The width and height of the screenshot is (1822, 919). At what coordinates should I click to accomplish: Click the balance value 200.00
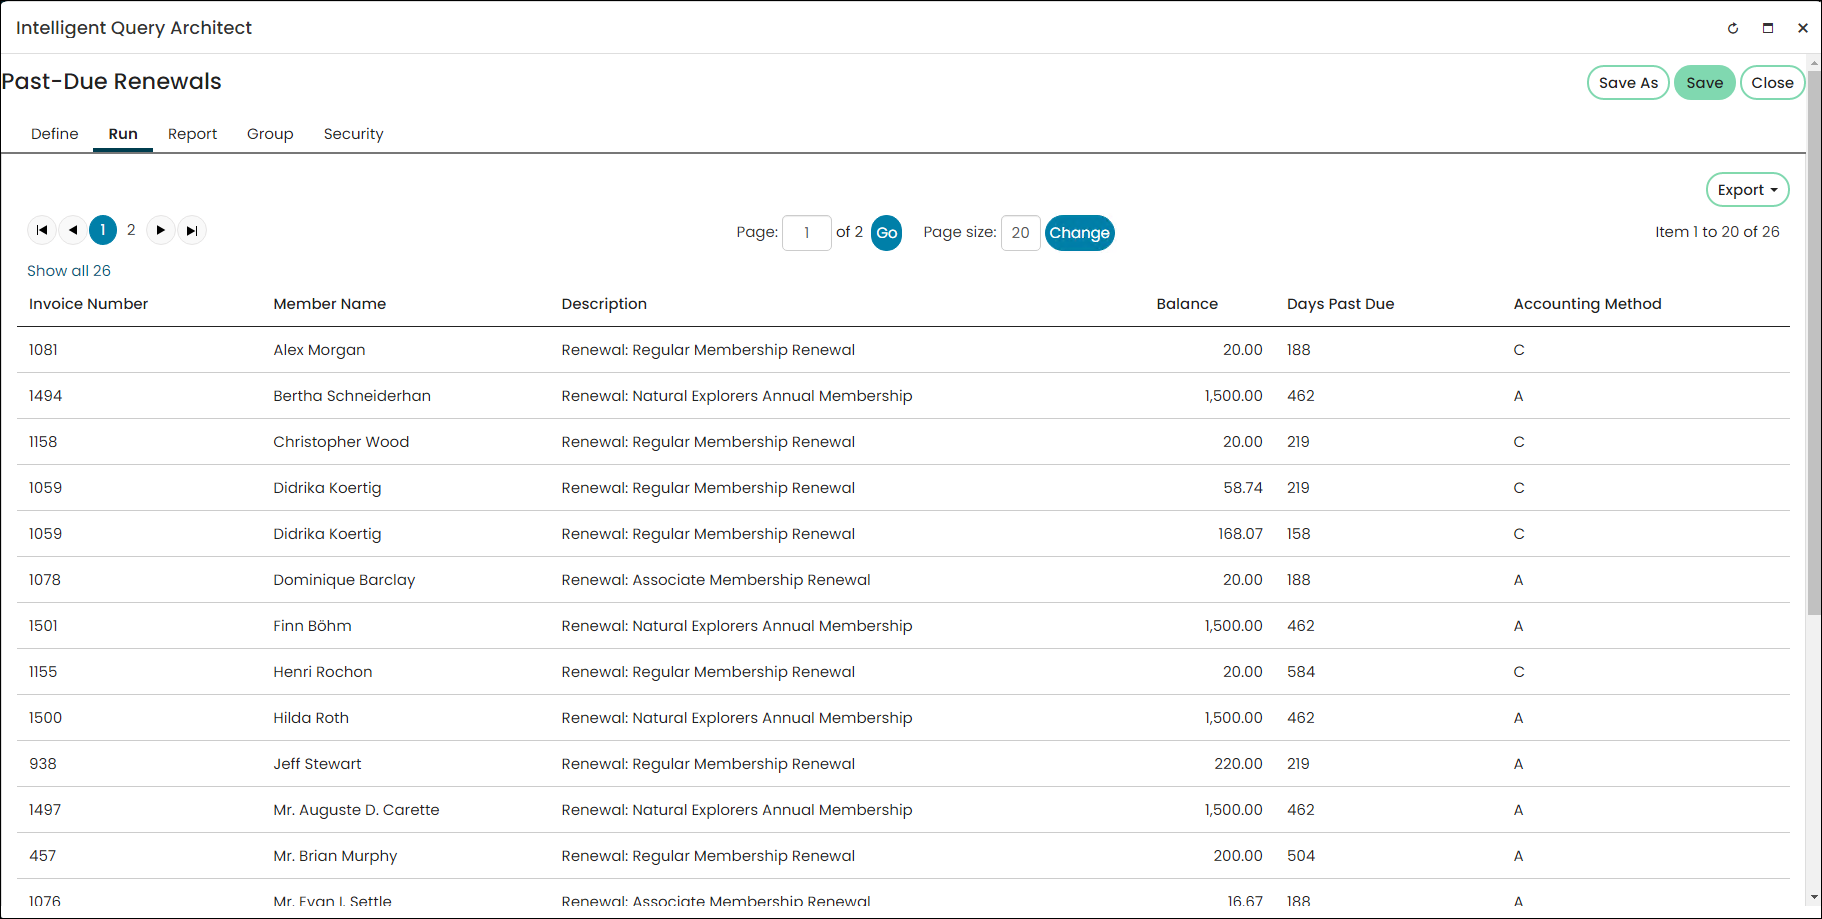pos(1238,856)
